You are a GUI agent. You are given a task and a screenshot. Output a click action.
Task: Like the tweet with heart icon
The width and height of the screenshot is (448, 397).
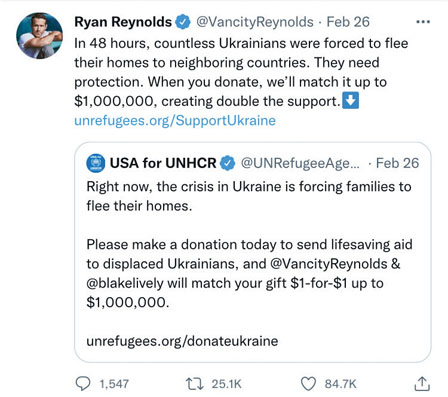[x=308, y=384]
